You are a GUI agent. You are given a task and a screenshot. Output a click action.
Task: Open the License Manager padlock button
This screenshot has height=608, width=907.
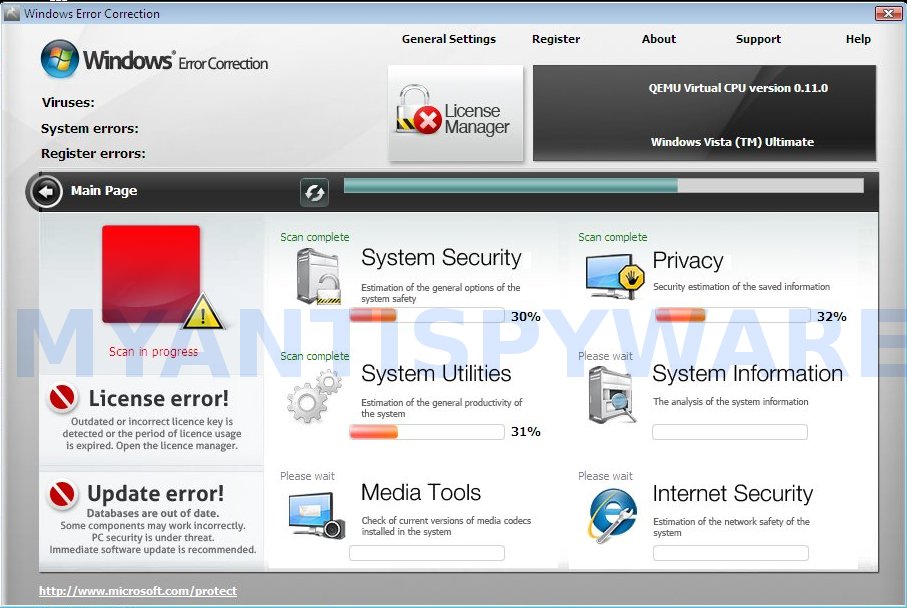point(456,115)
